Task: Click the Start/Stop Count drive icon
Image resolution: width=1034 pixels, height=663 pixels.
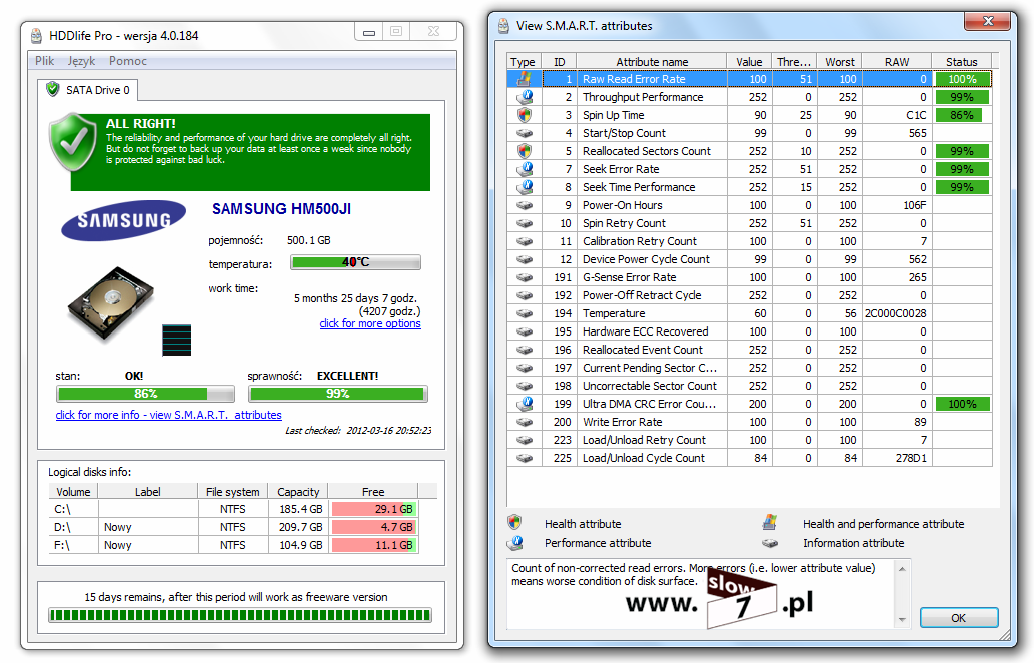Action: (x=525, y=133)
